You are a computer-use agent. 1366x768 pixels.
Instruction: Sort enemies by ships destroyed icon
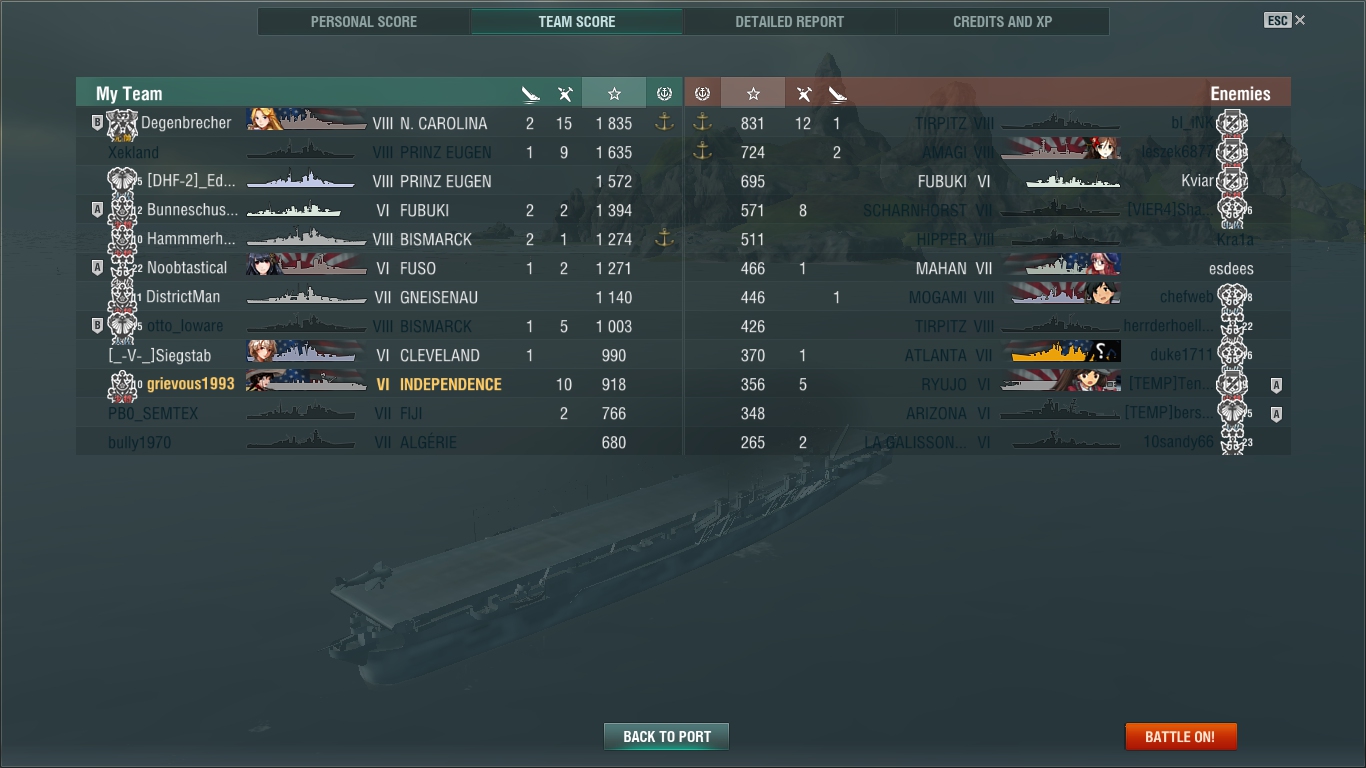[x=838, y=94]
